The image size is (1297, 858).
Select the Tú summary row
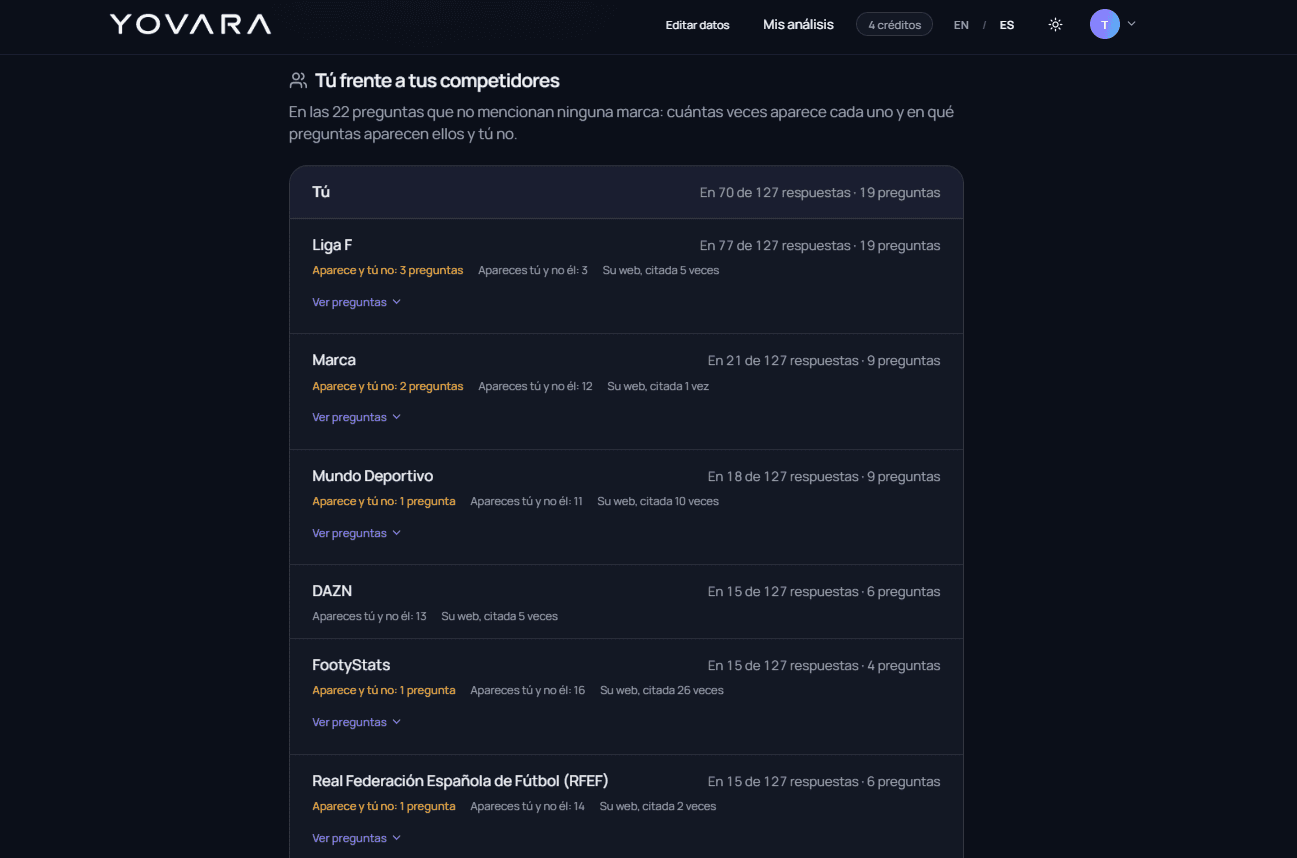(x=626, y=192)
